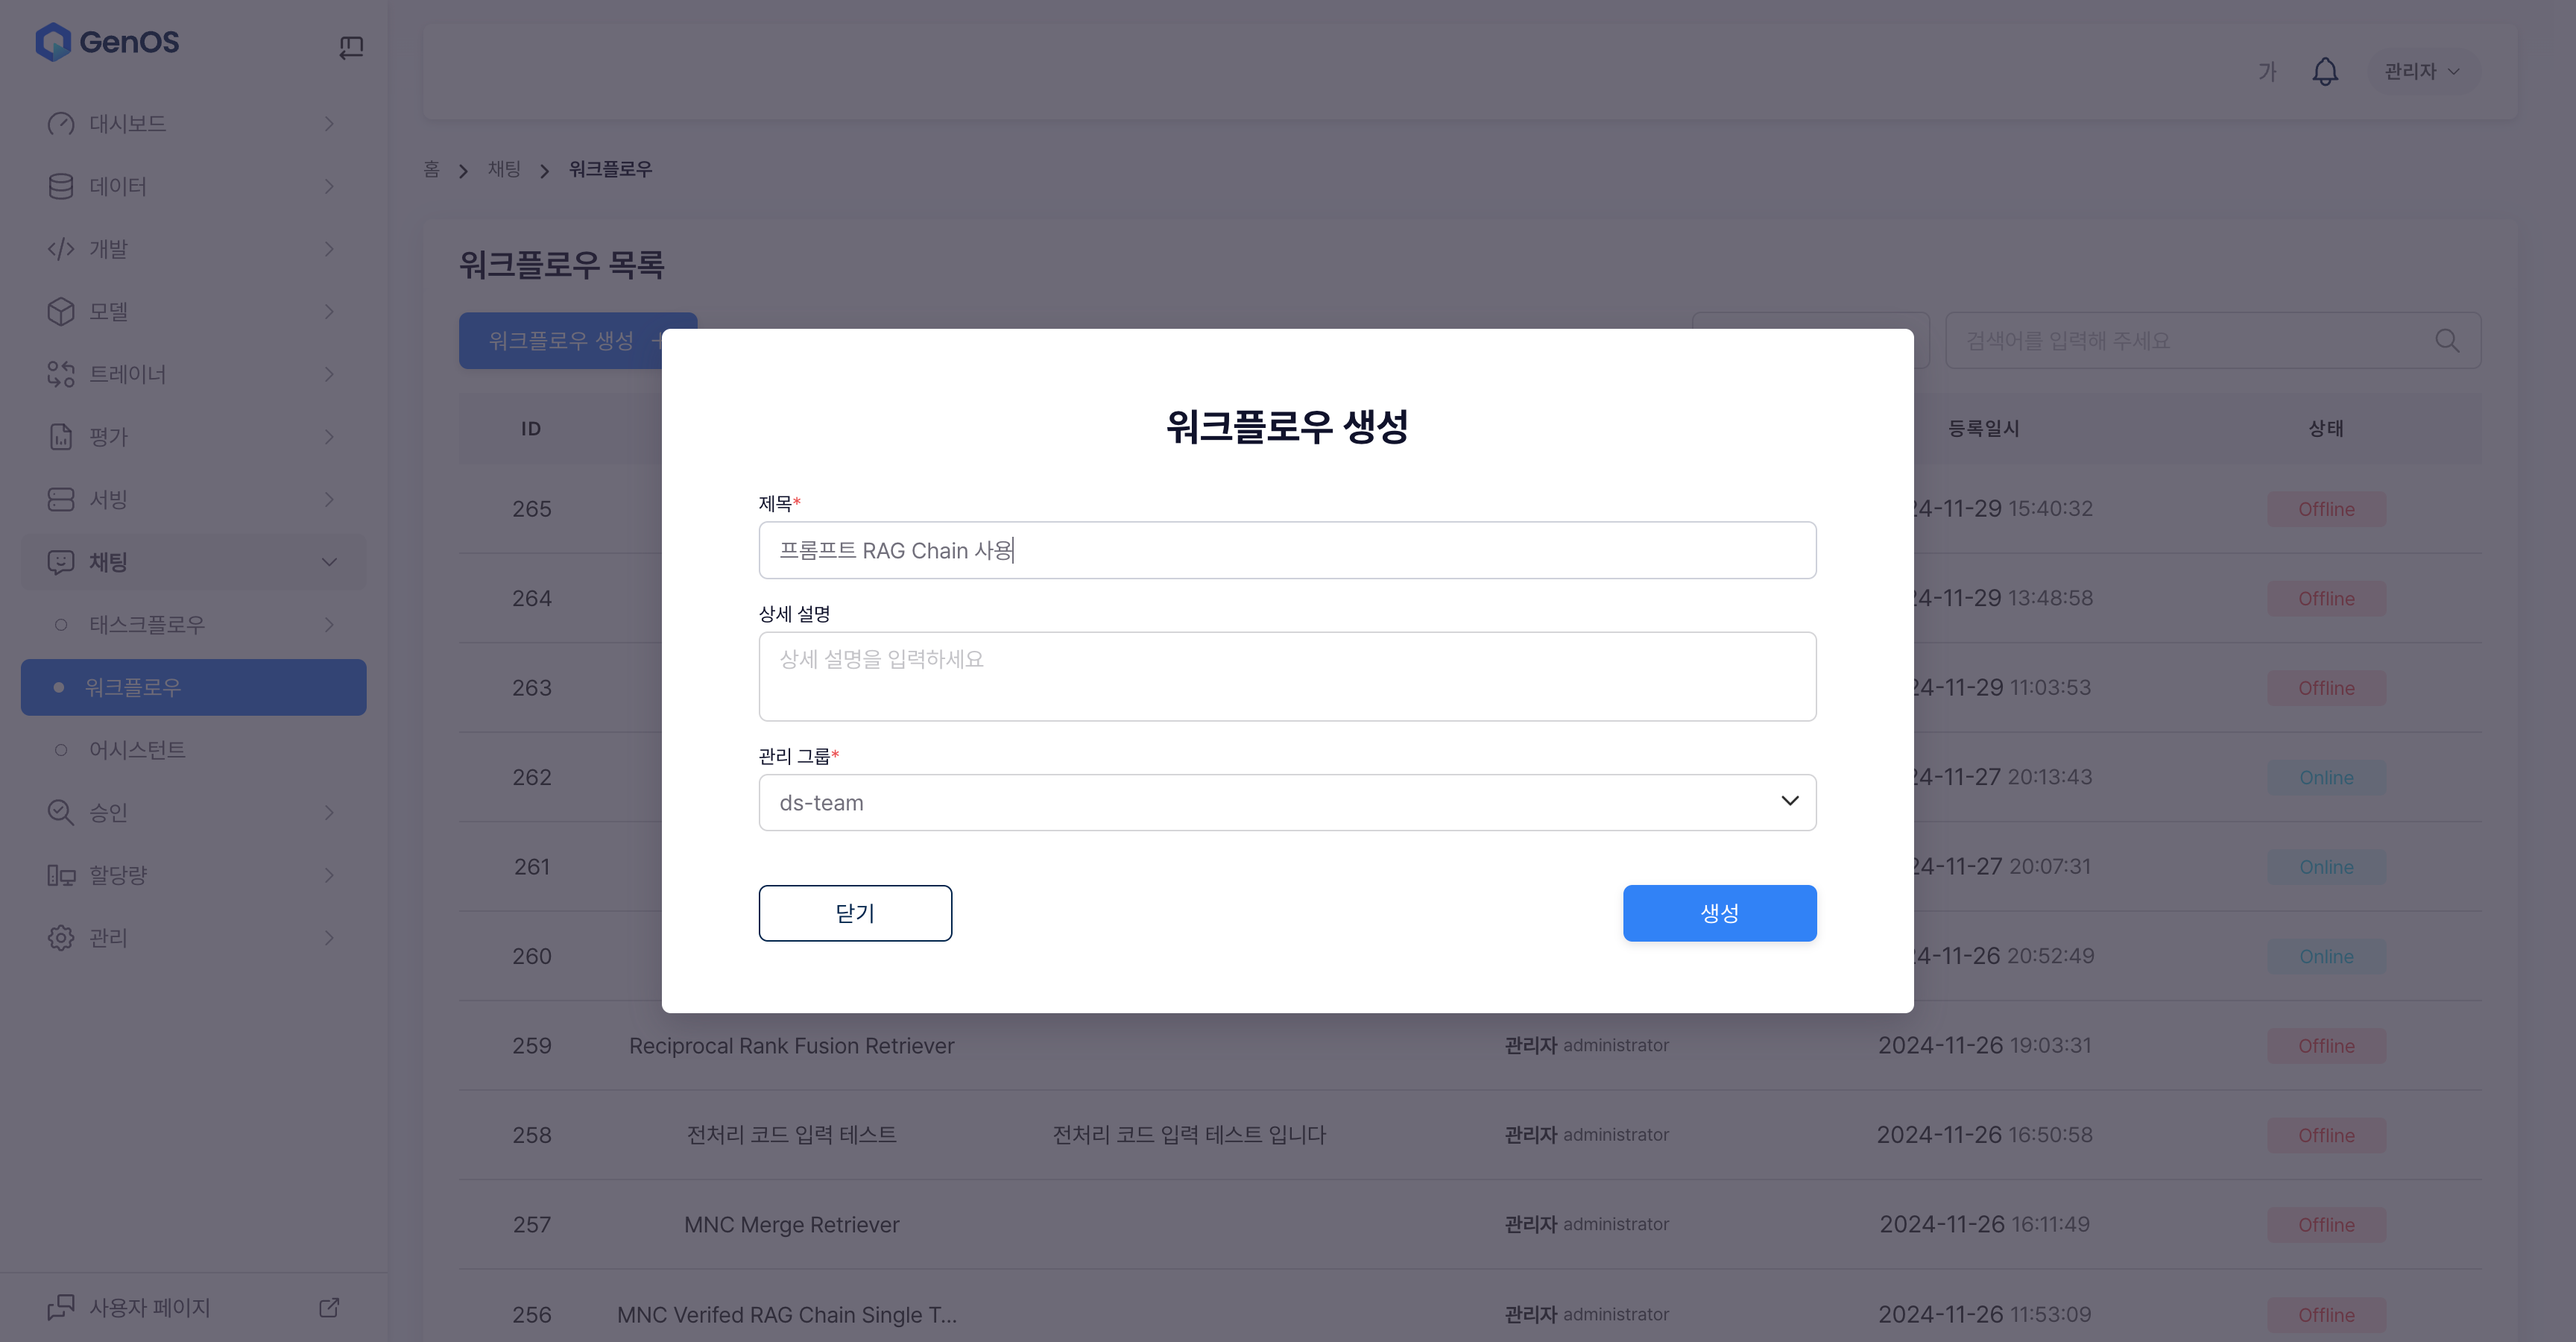
Task: Click the 상세 설명 text area
Action: [x=1287, y=676]
